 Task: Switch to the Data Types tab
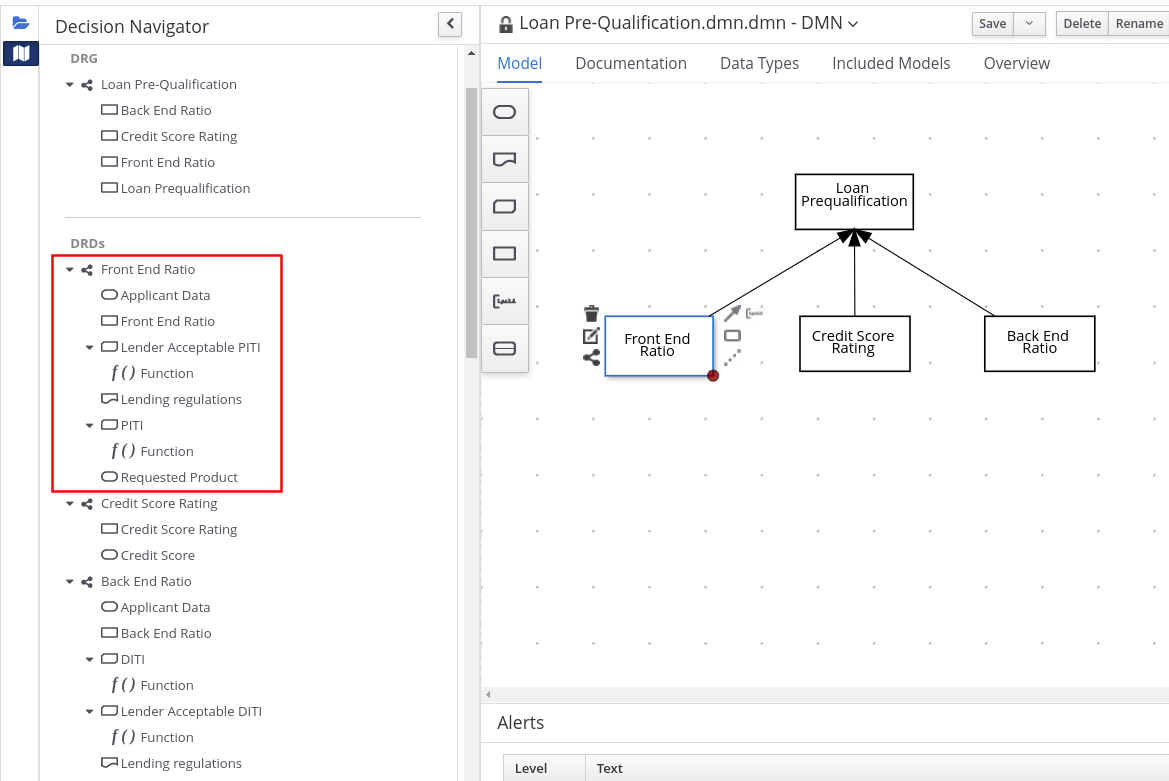tap(759, 63)
